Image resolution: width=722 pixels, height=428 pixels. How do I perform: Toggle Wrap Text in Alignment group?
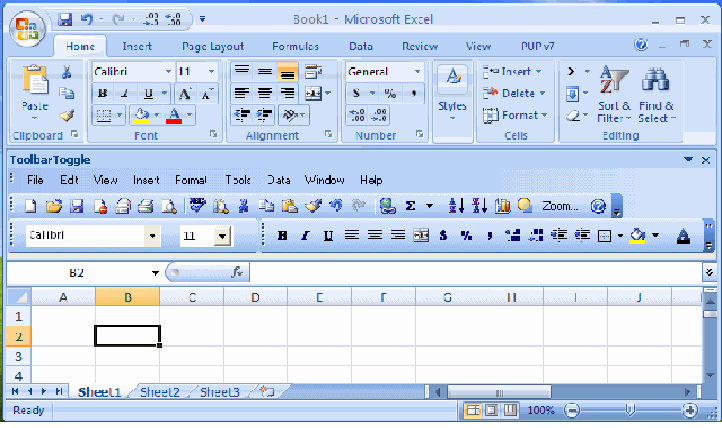coord(314,71)
